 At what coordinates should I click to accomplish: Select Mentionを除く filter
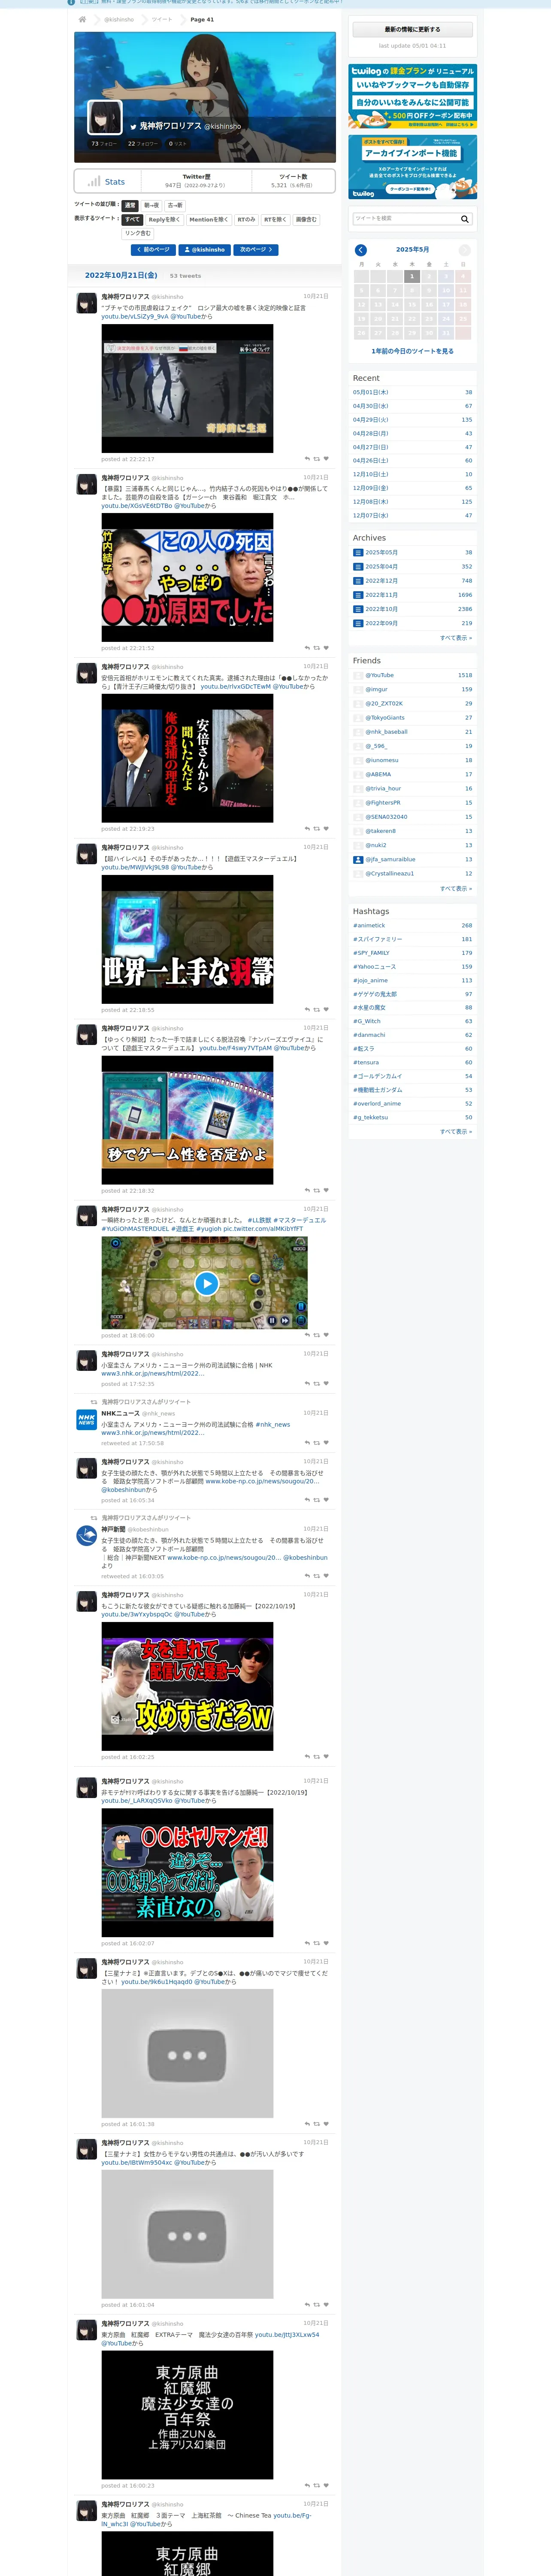[208, 219]
